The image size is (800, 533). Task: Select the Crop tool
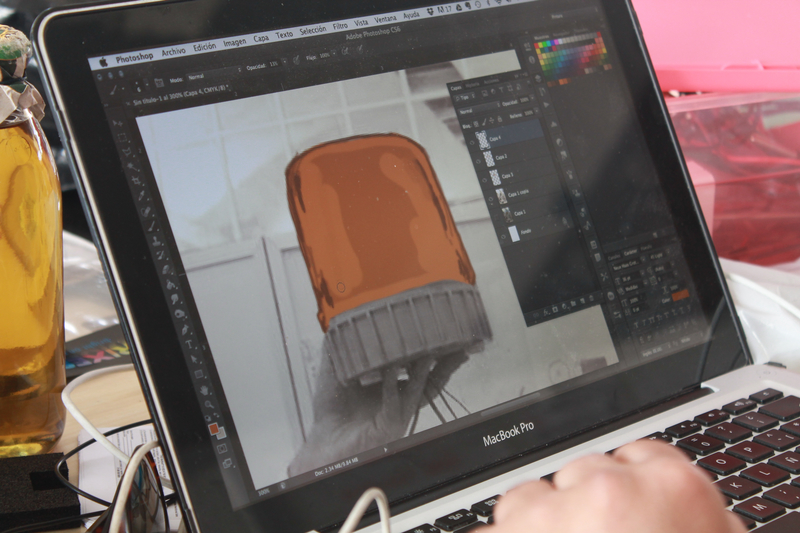pos(136,180)
